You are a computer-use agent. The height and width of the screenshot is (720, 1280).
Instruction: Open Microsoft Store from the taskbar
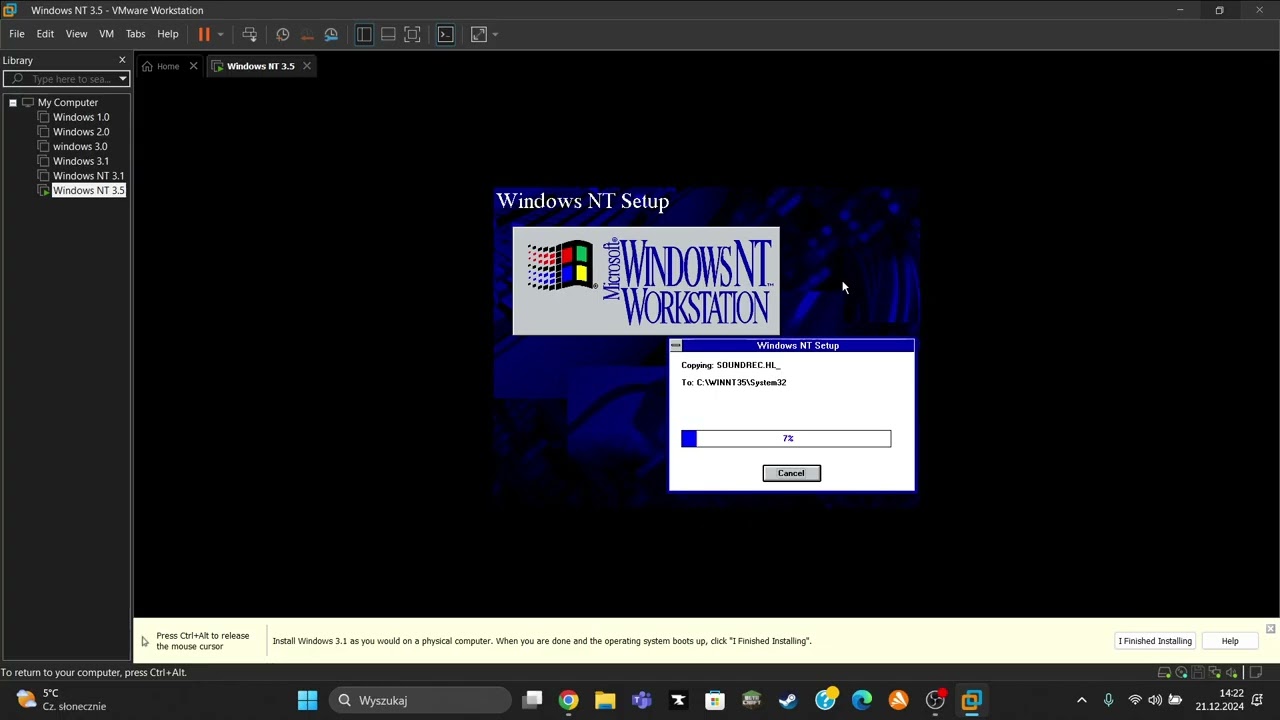(x=715, y=700)
